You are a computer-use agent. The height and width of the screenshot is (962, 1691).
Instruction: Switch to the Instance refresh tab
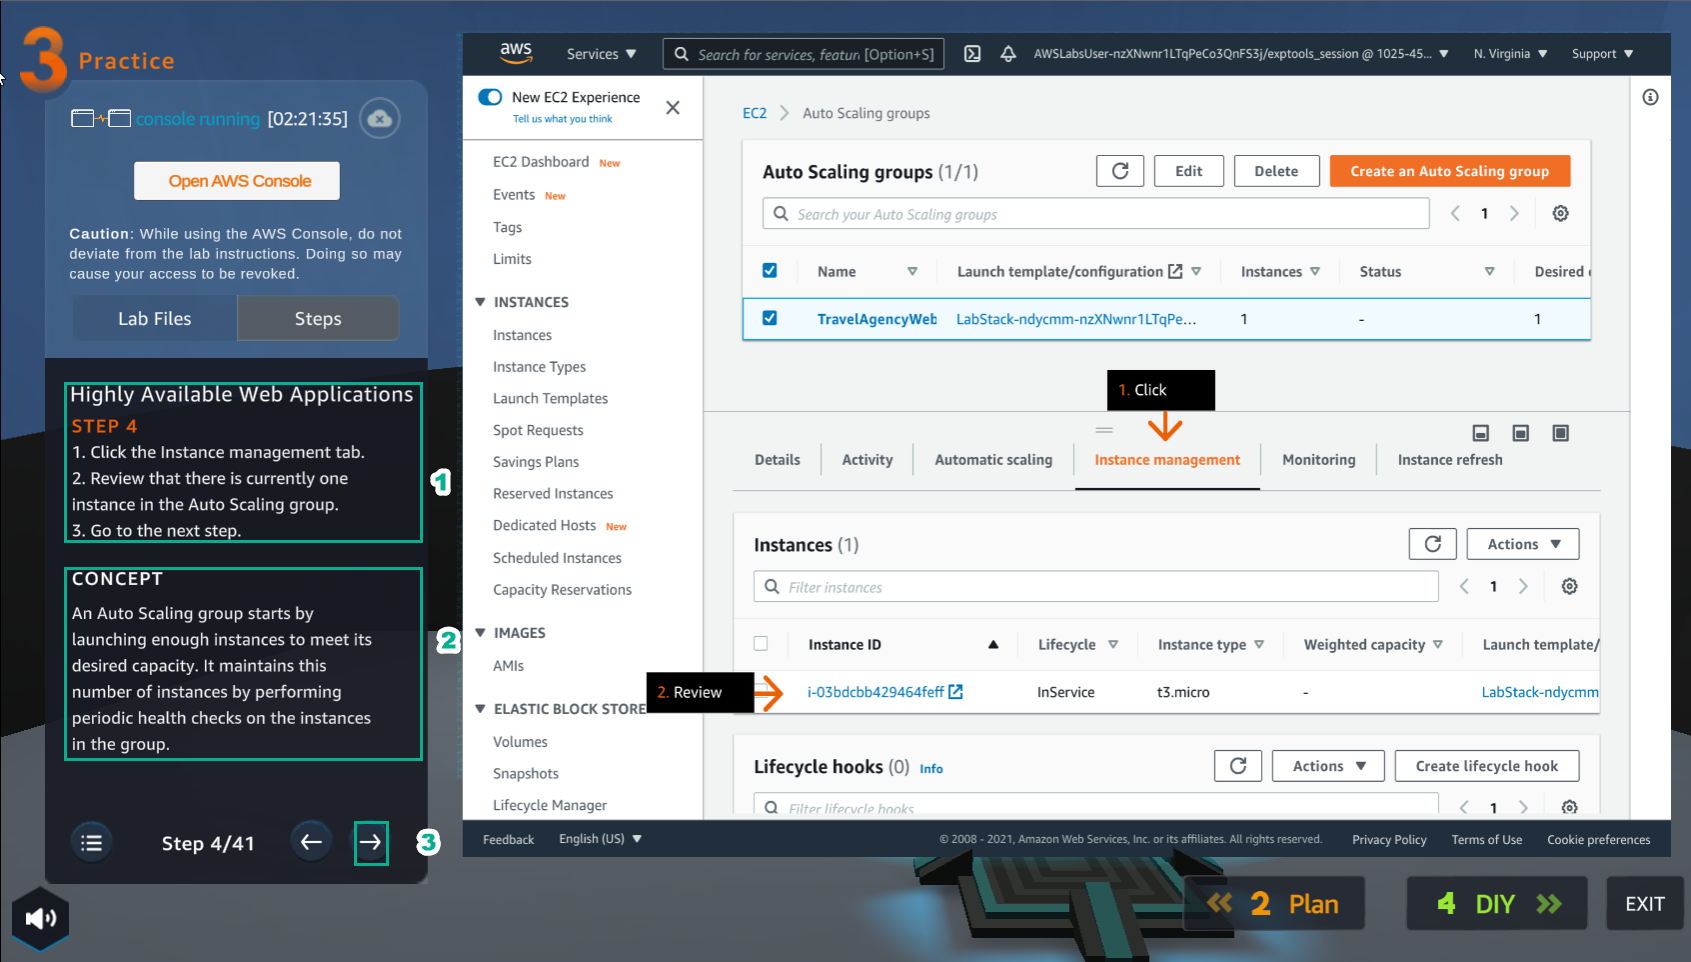coord(1450,460)
